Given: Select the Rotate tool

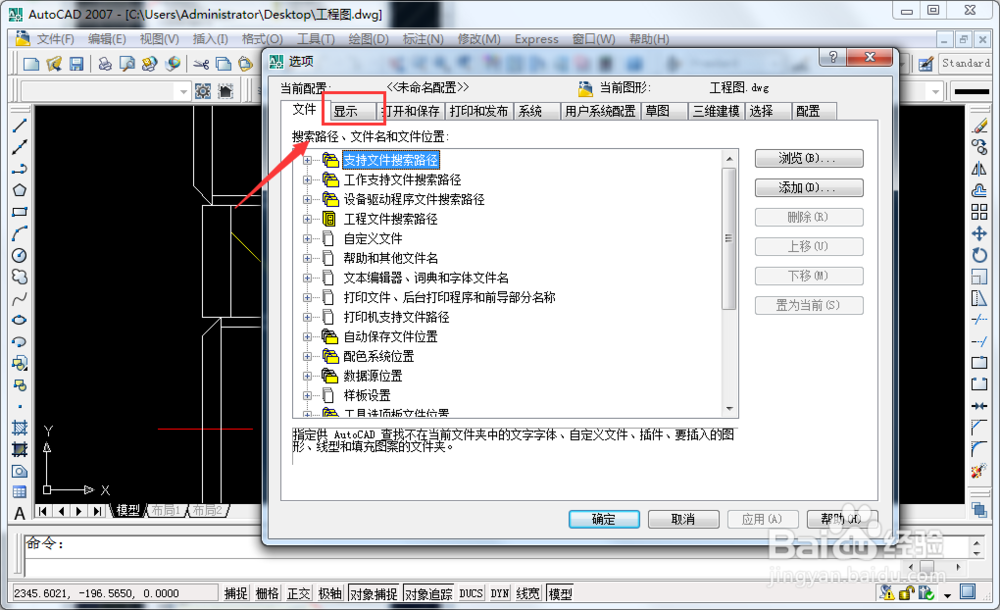Looking at the screenshot, I should tap(979, 255).
